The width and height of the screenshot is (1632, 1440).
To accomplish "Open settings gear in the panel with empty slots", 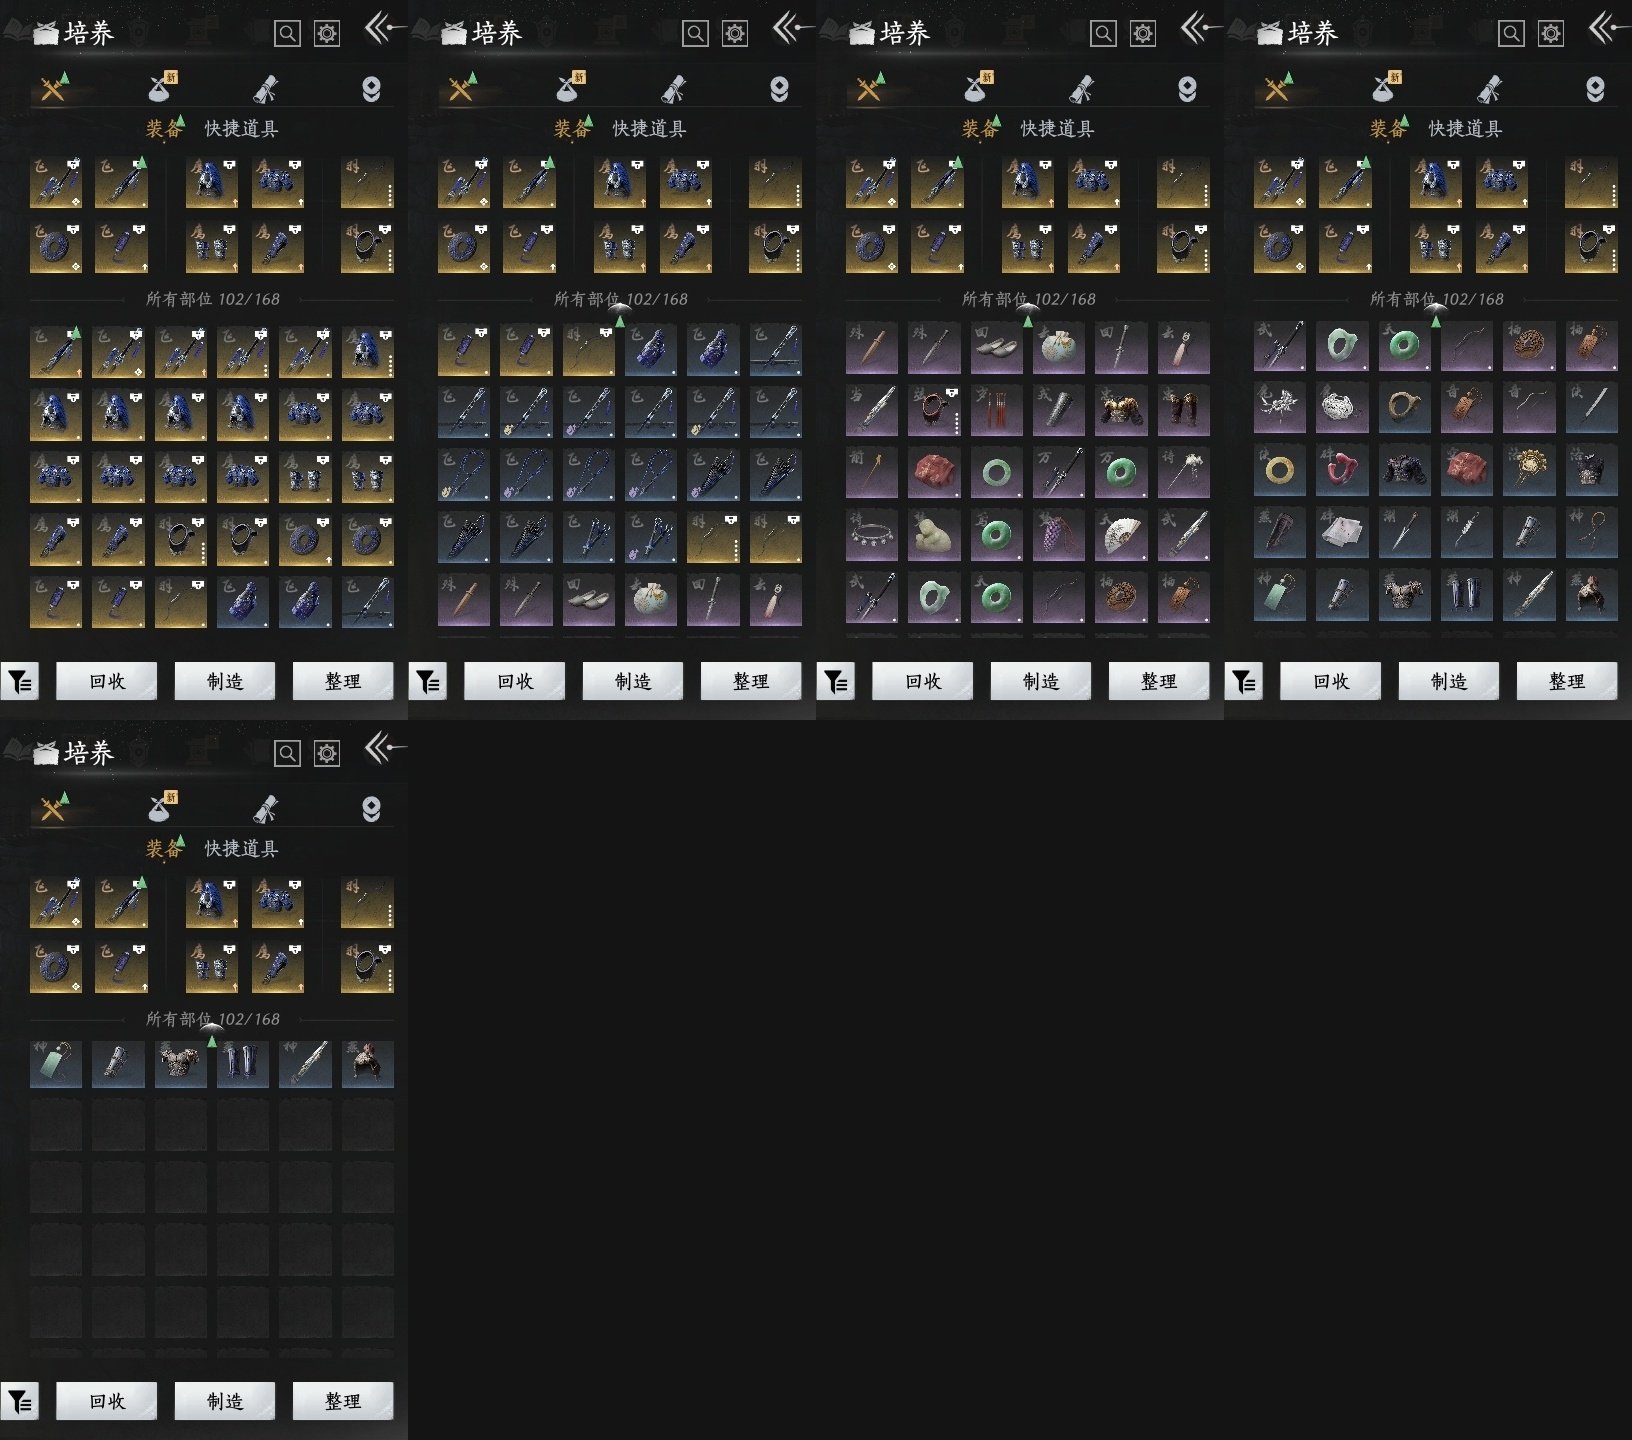I will click(x=327, y=753).
